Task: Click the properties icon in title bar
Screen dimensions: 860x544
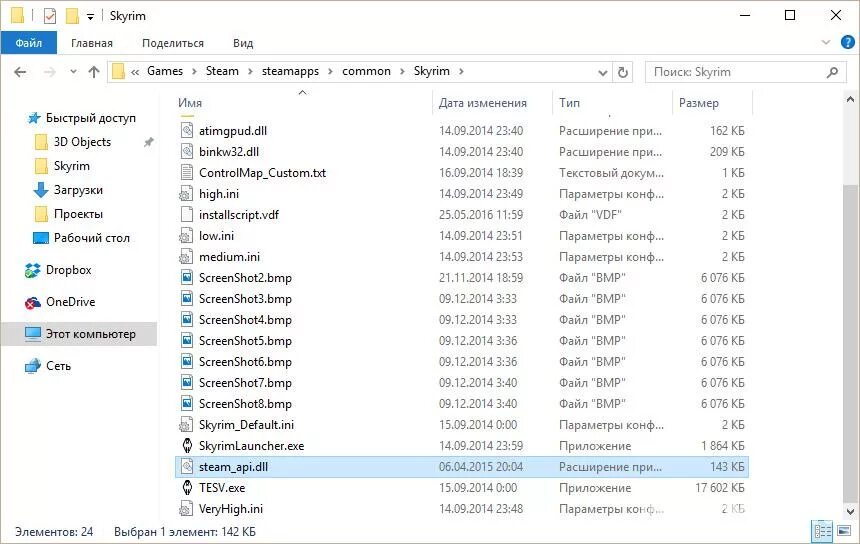Action: tap(50, 15)
